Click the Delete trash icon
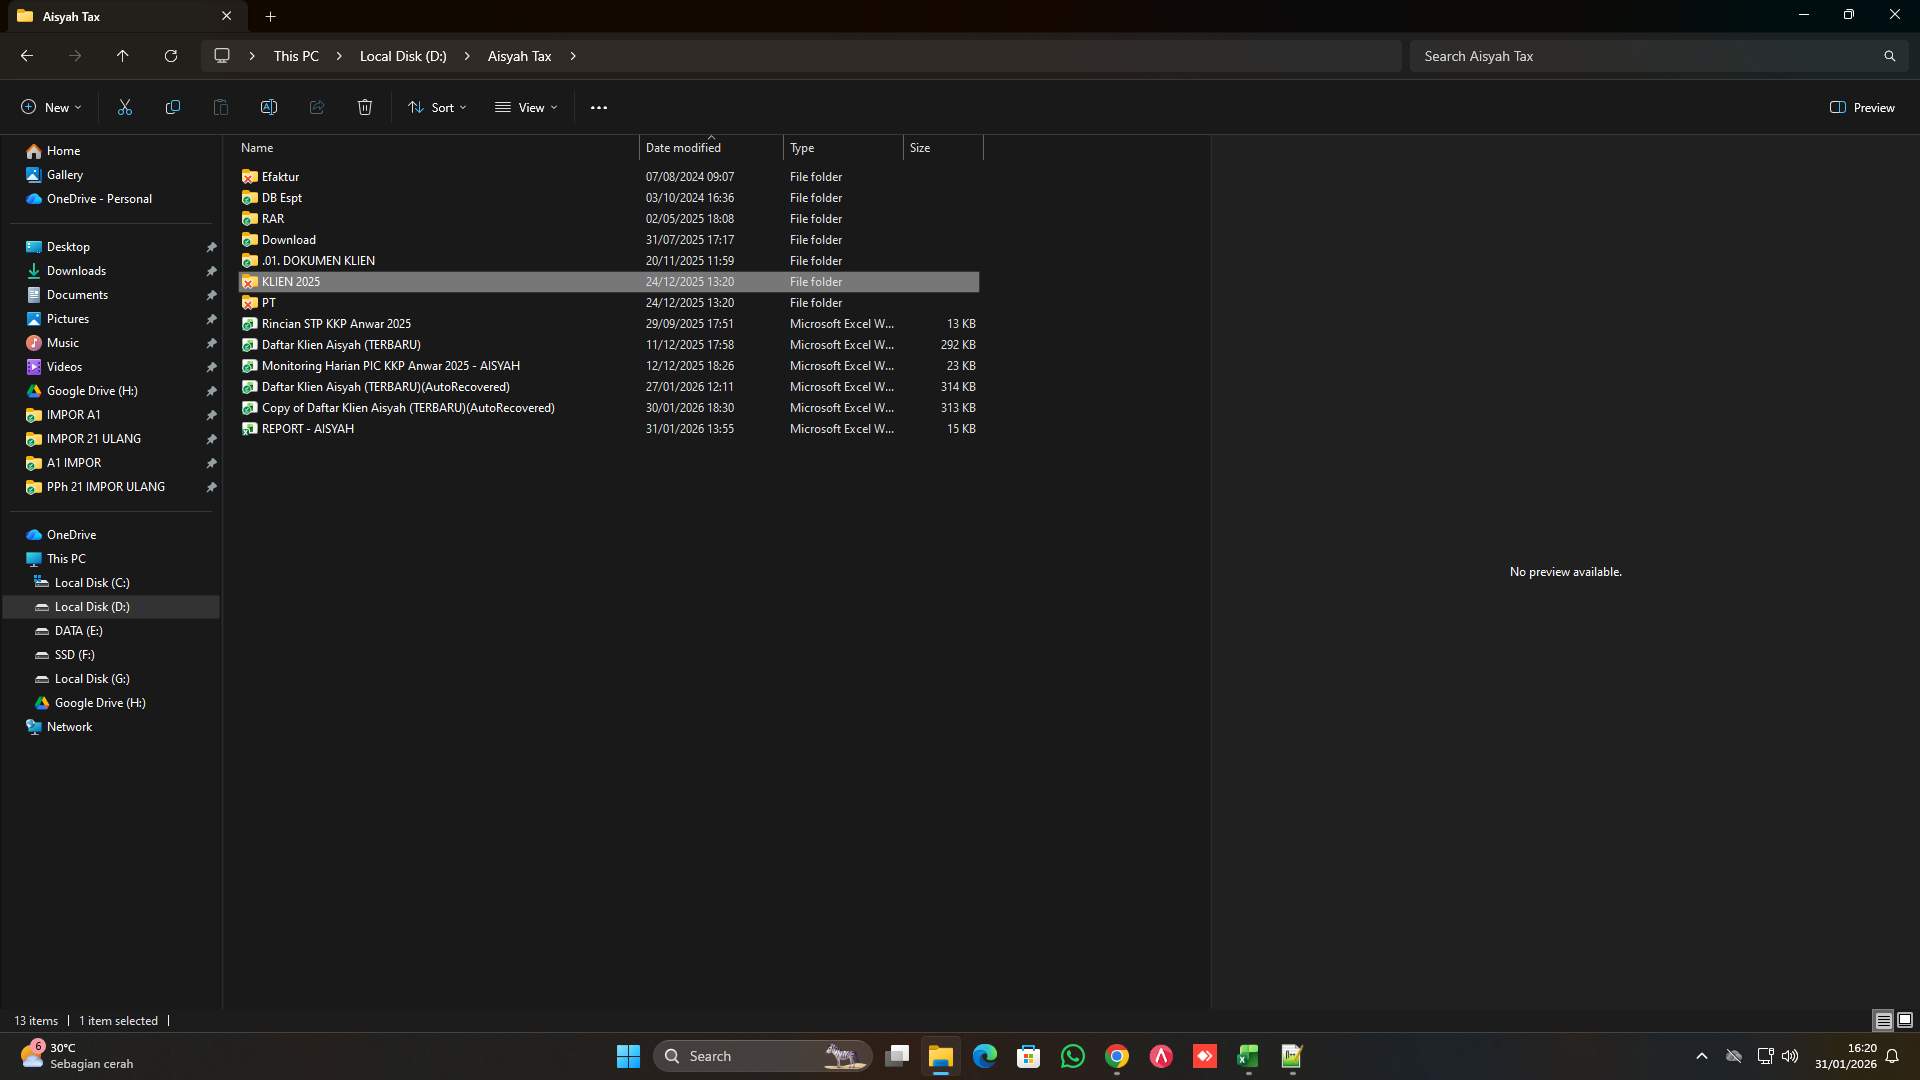The width and height of the screenshot is (1920, 1080). tap(364, 107)
